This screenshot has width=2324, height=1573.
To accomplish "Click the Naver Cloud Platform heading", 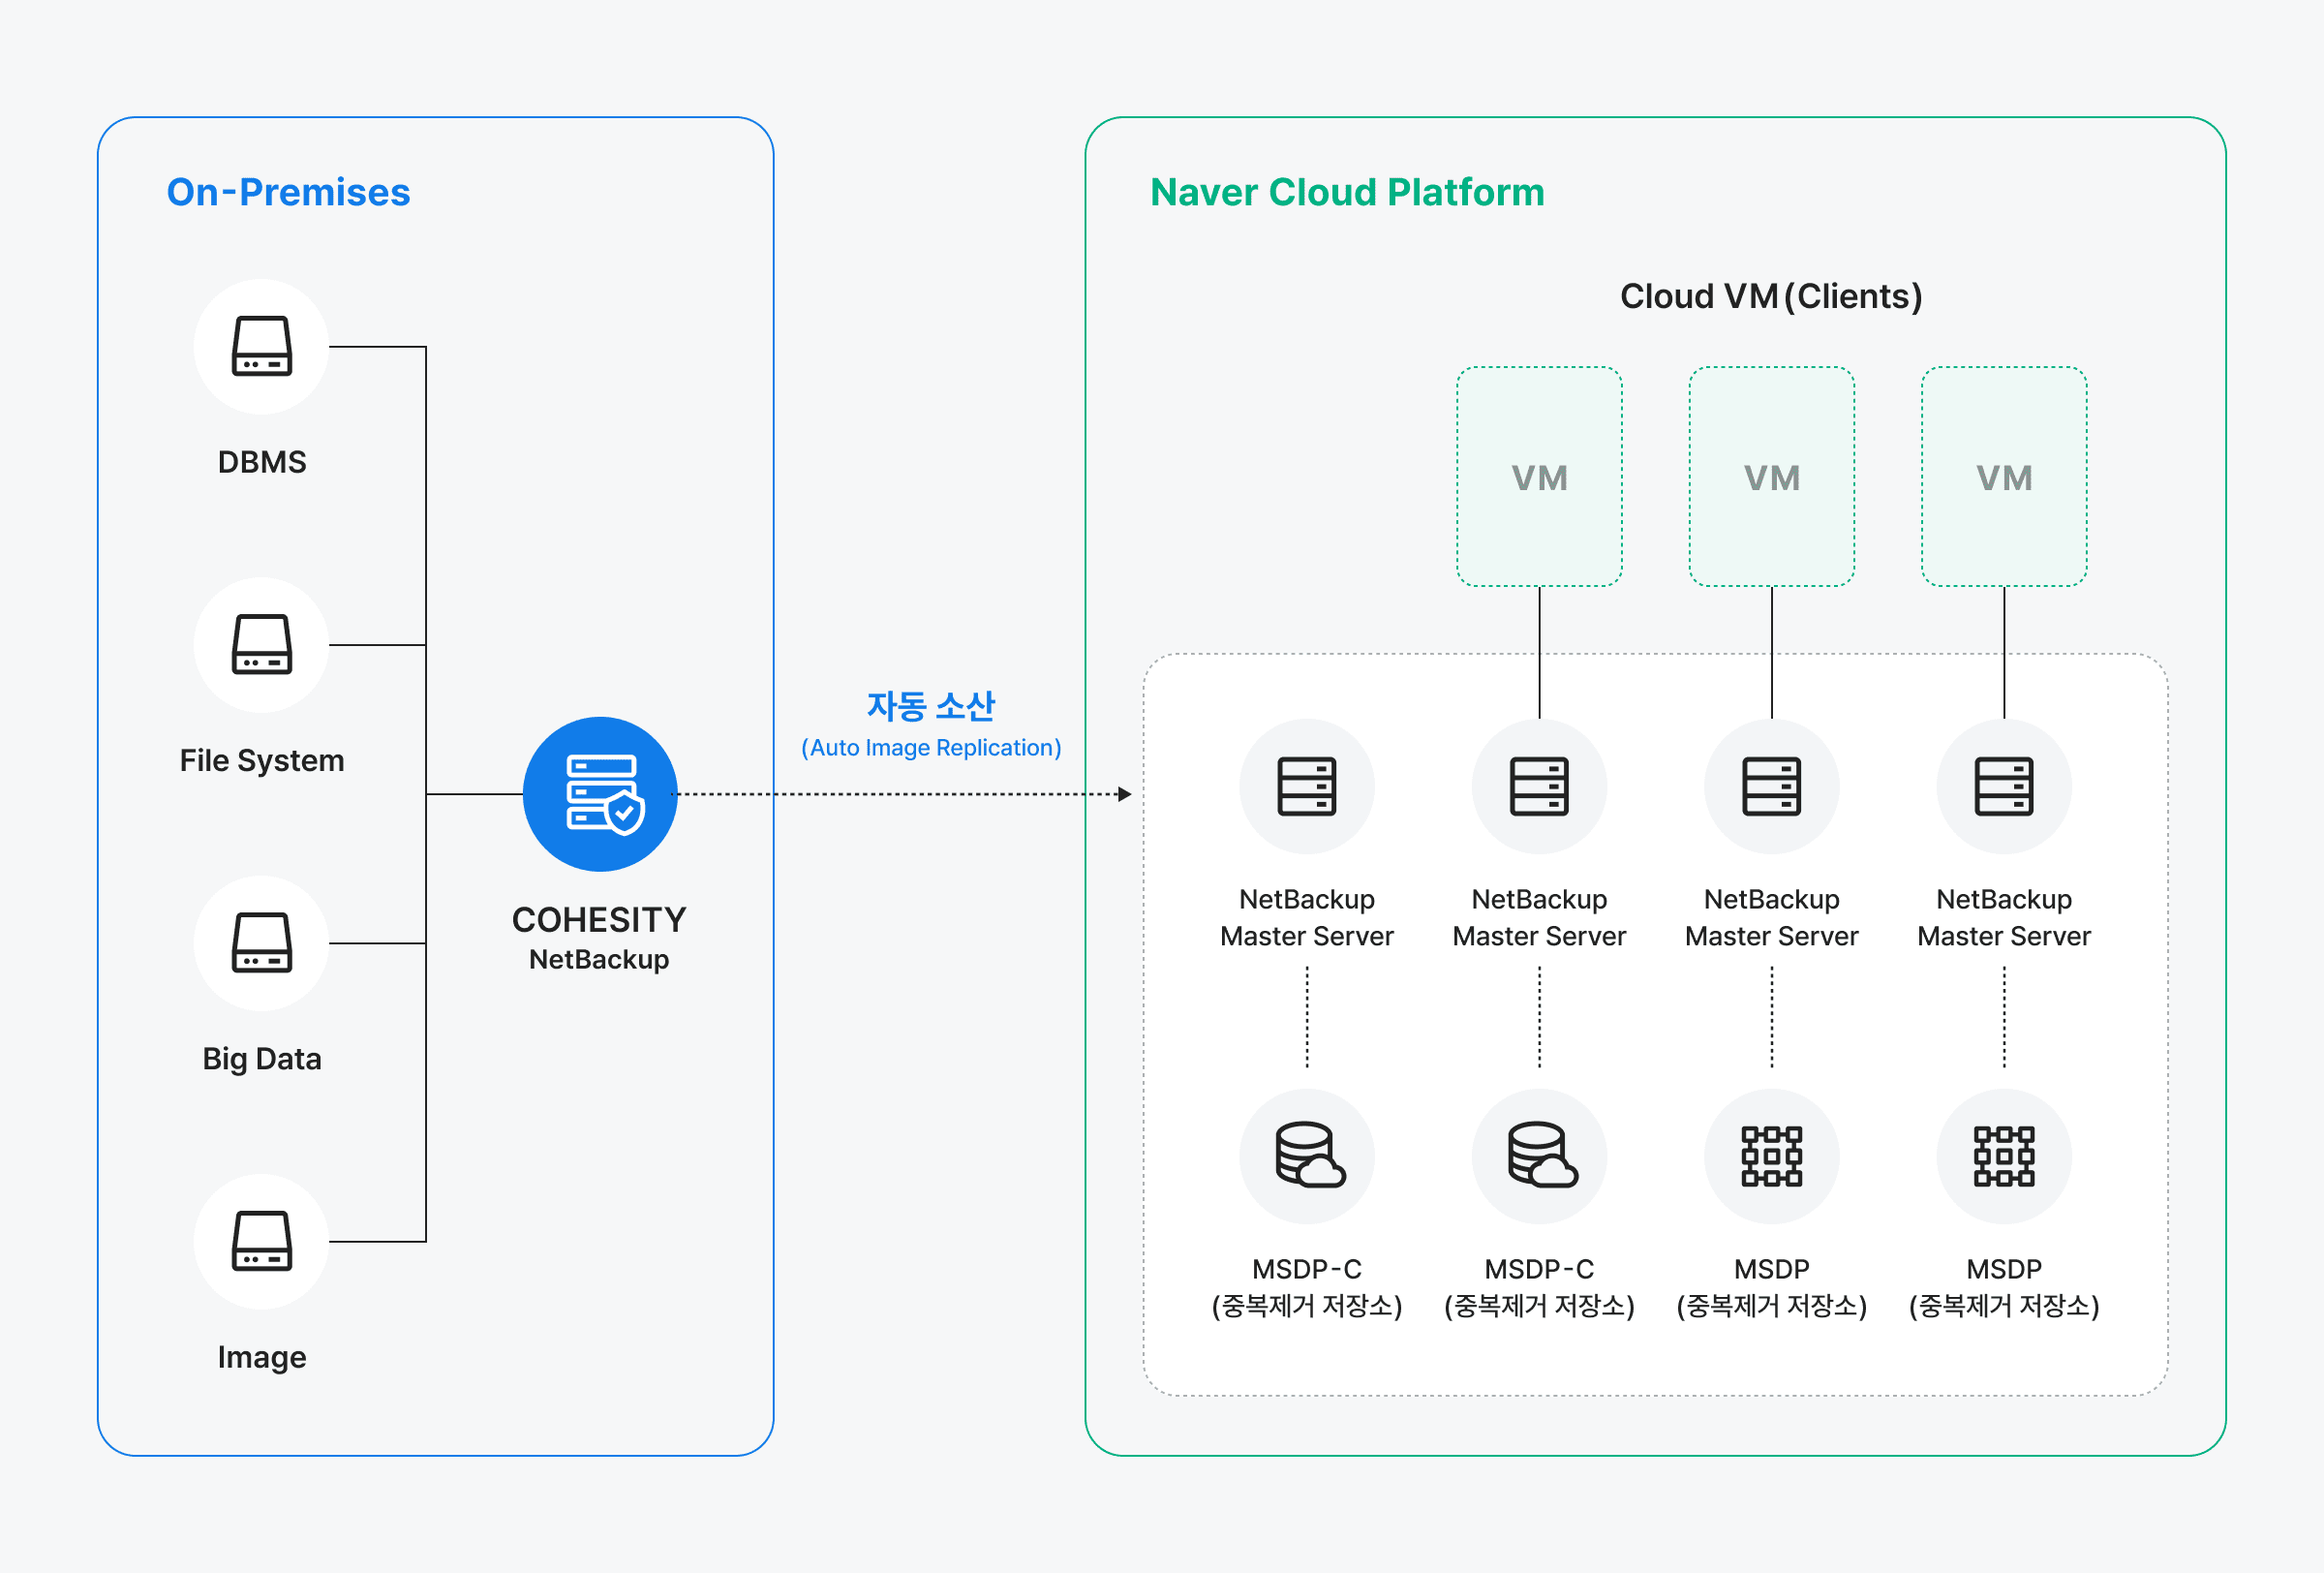I will [1347, 192].
